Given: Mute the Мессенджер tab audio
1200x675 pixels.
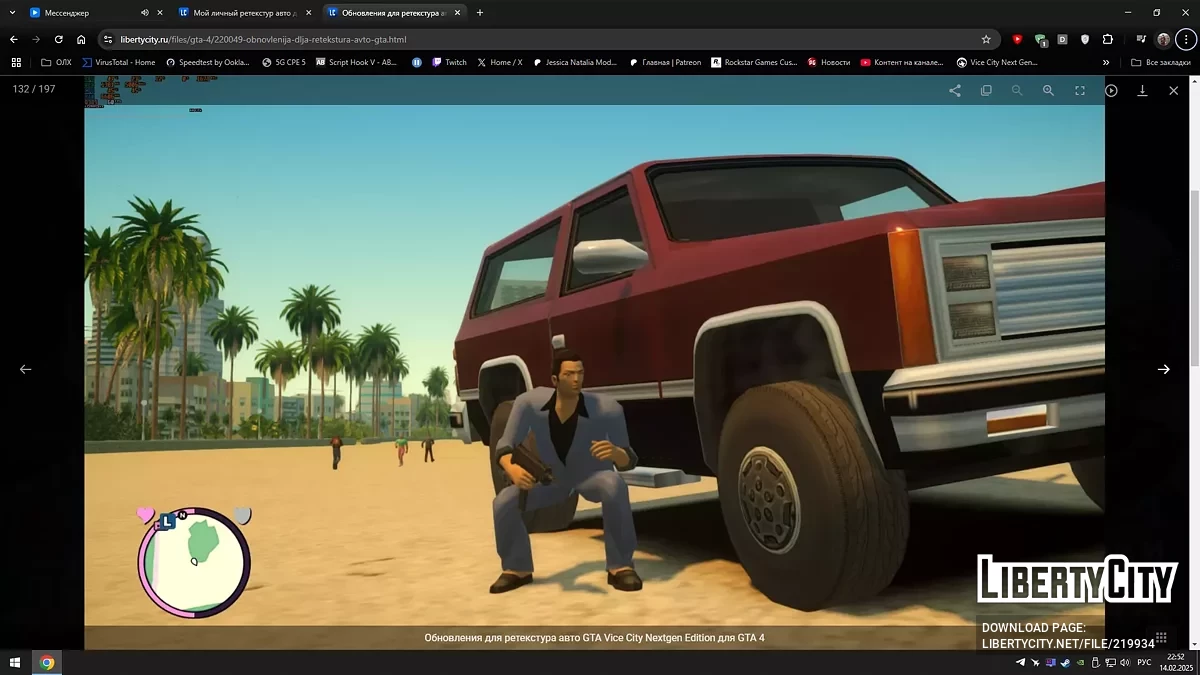Looking at the screenshot, I should [145, 13].
